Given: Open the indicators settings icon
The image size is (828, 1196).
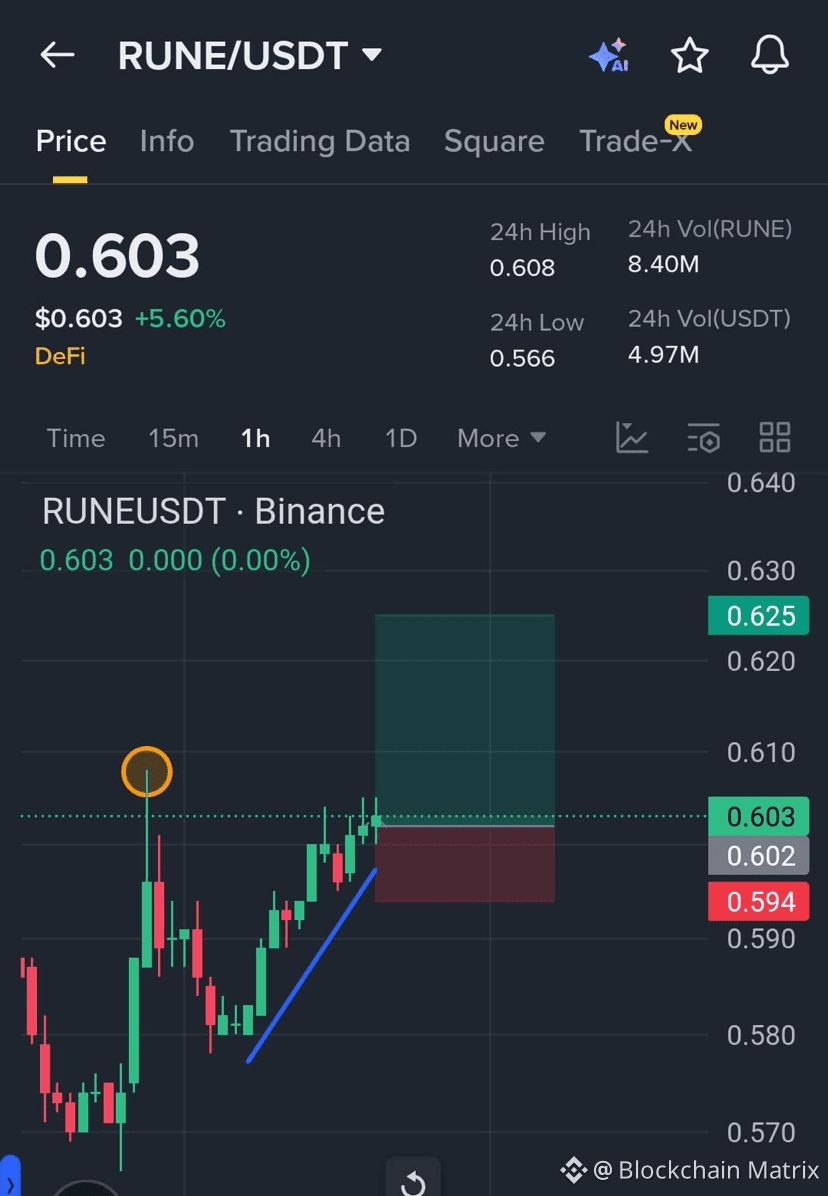Looking at the screenshot, I should tap(703, 438).
